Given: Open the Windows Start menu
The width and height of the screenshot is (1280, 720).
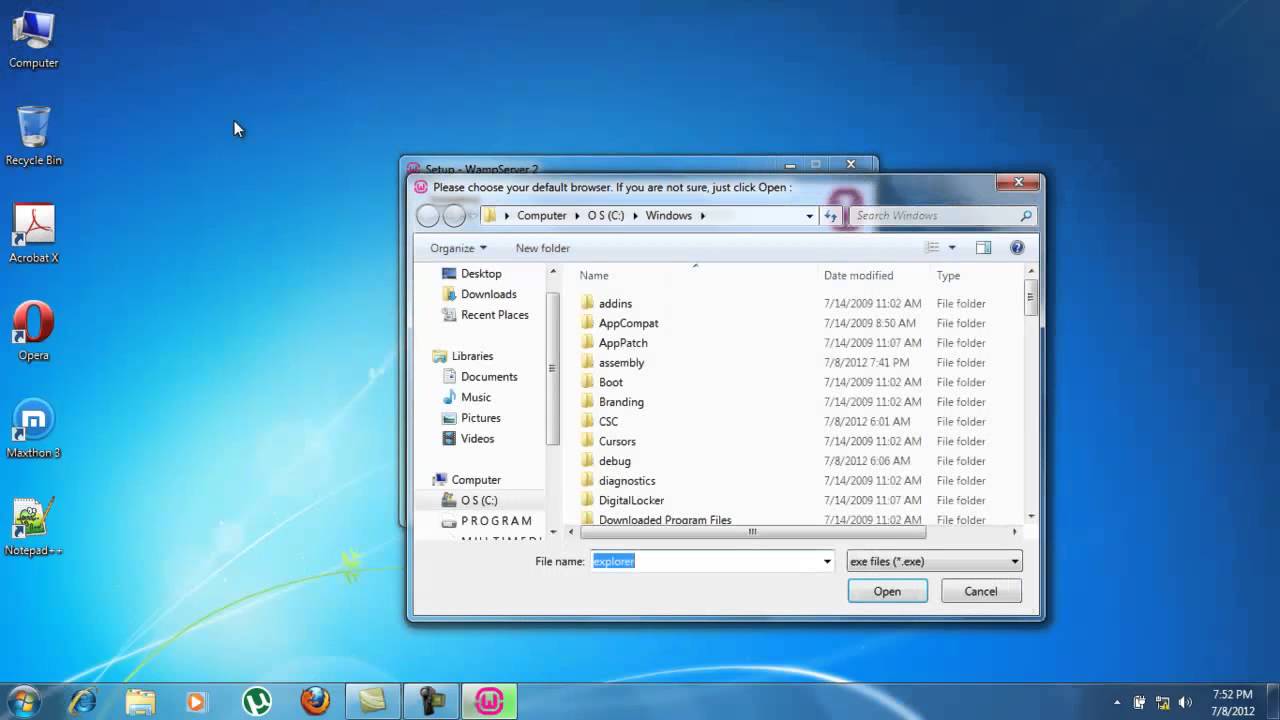Looking at the screenshot, I should [23, 701].
